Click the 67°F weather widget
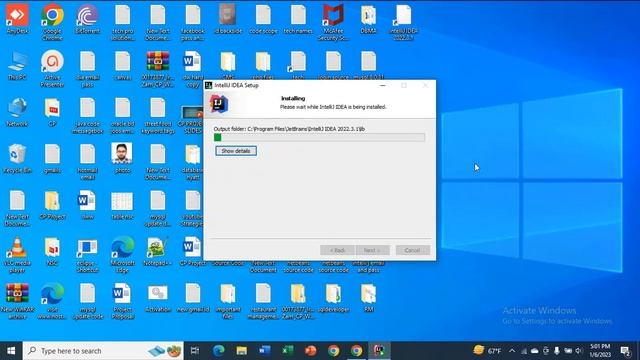This screenshot has height=360, width=640. click(x=487, y=351)
